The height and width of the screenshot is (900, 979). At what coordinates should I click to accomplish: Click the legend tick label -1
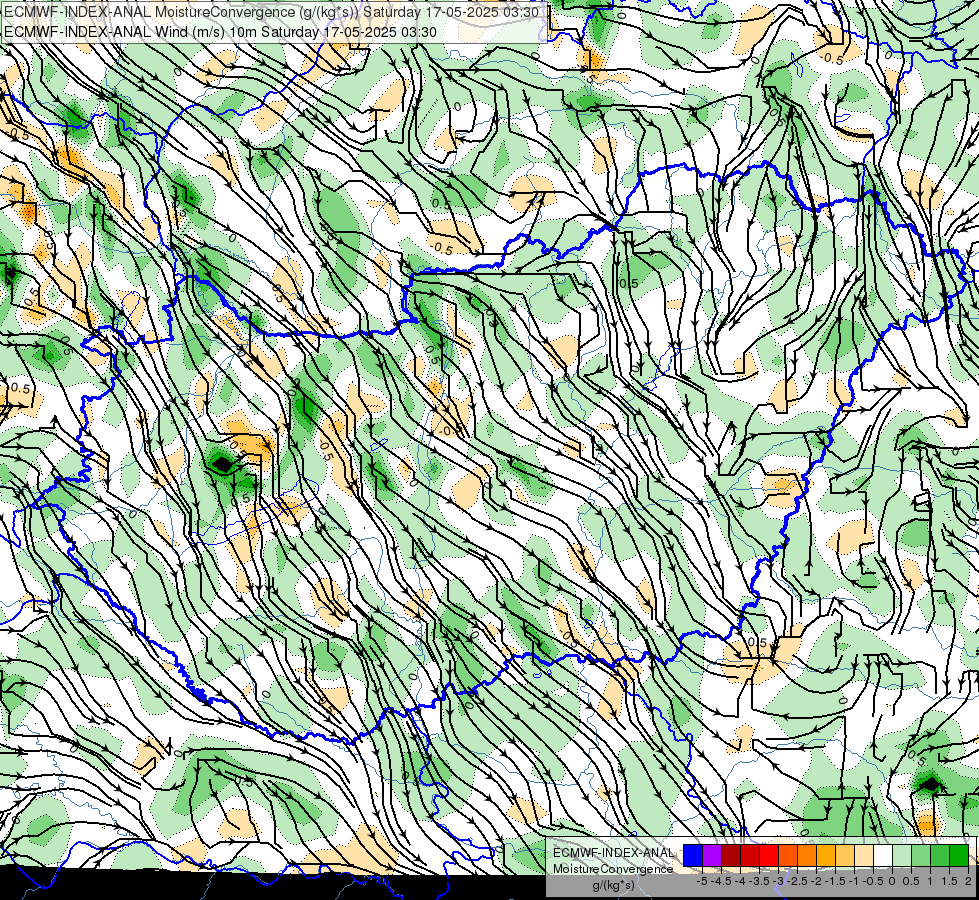pos(854,881)
